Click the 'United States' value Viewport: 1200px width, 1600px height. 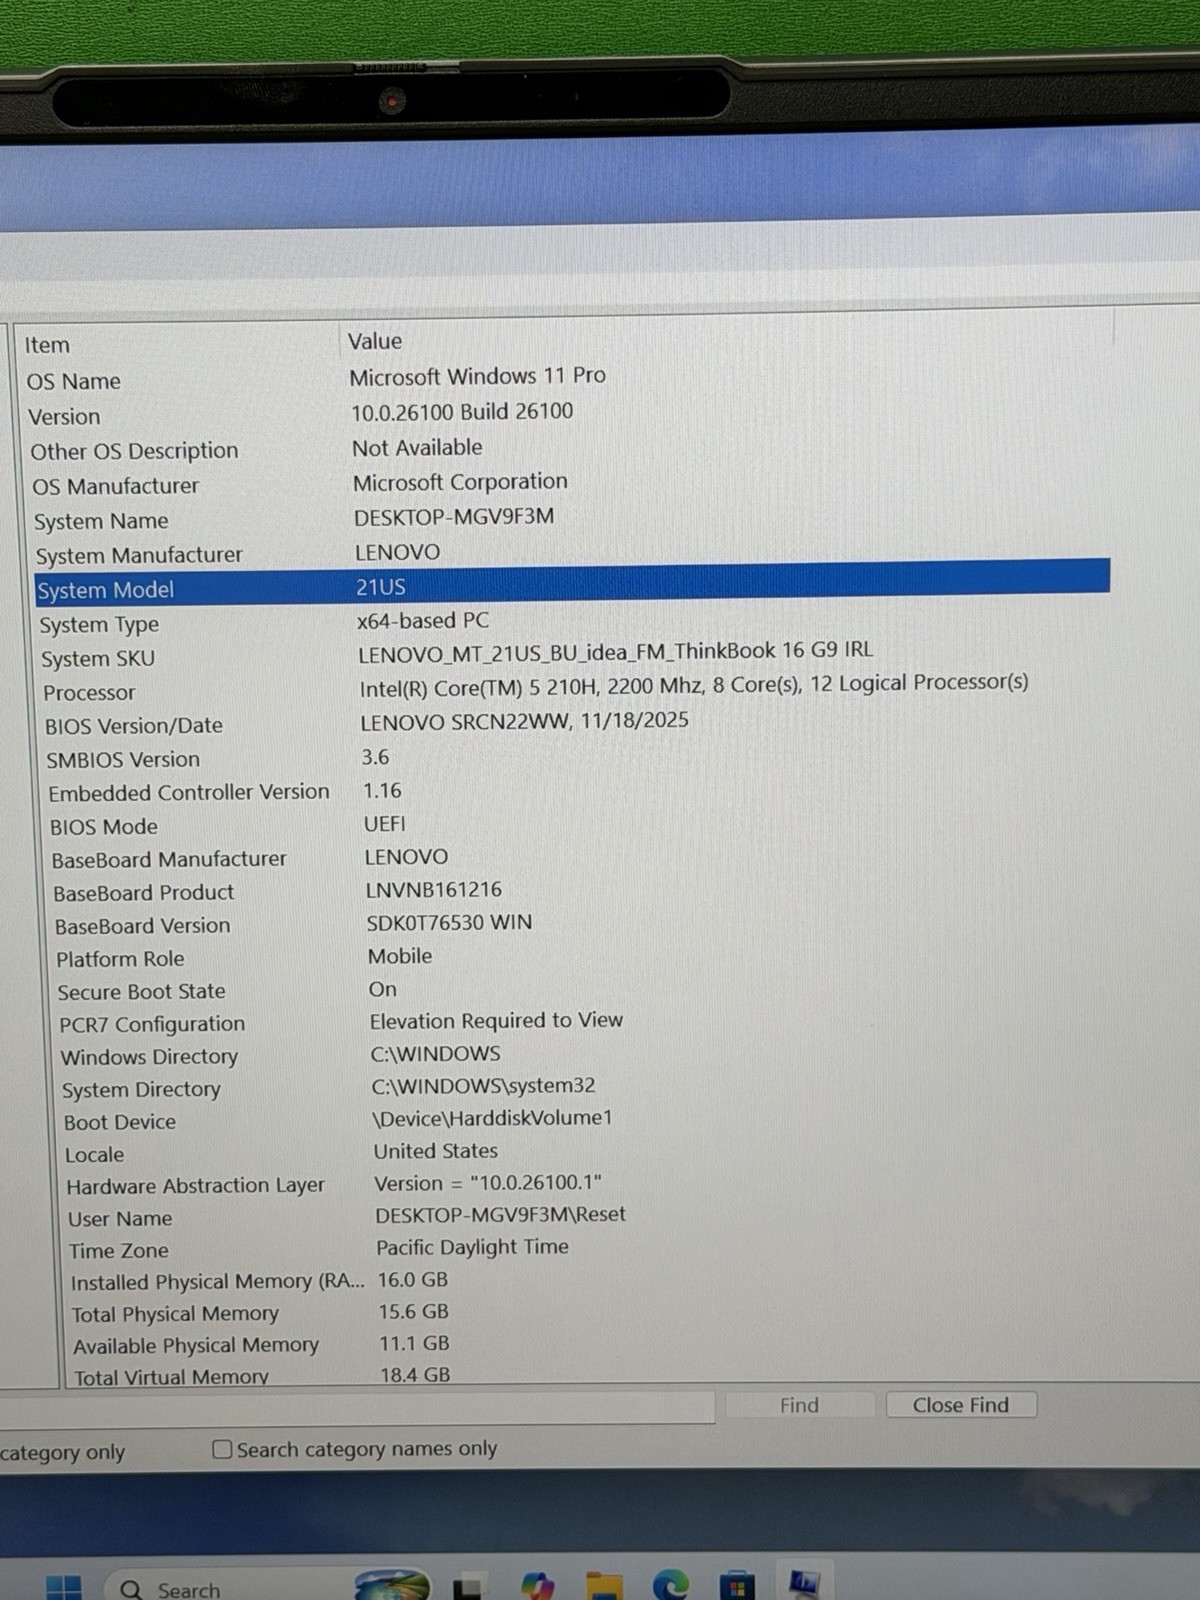pos(436,1151)
